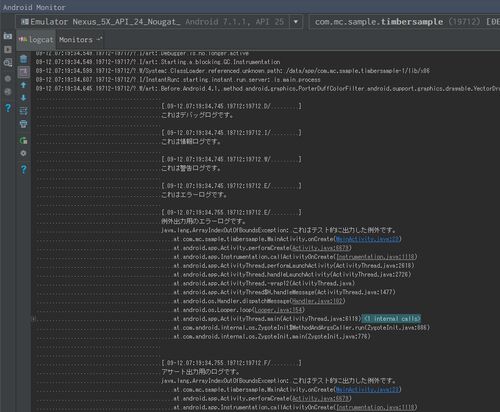Clear logcat with the trash can icon
The height and width of the screenshot is (412, 500).
(23, 59)
